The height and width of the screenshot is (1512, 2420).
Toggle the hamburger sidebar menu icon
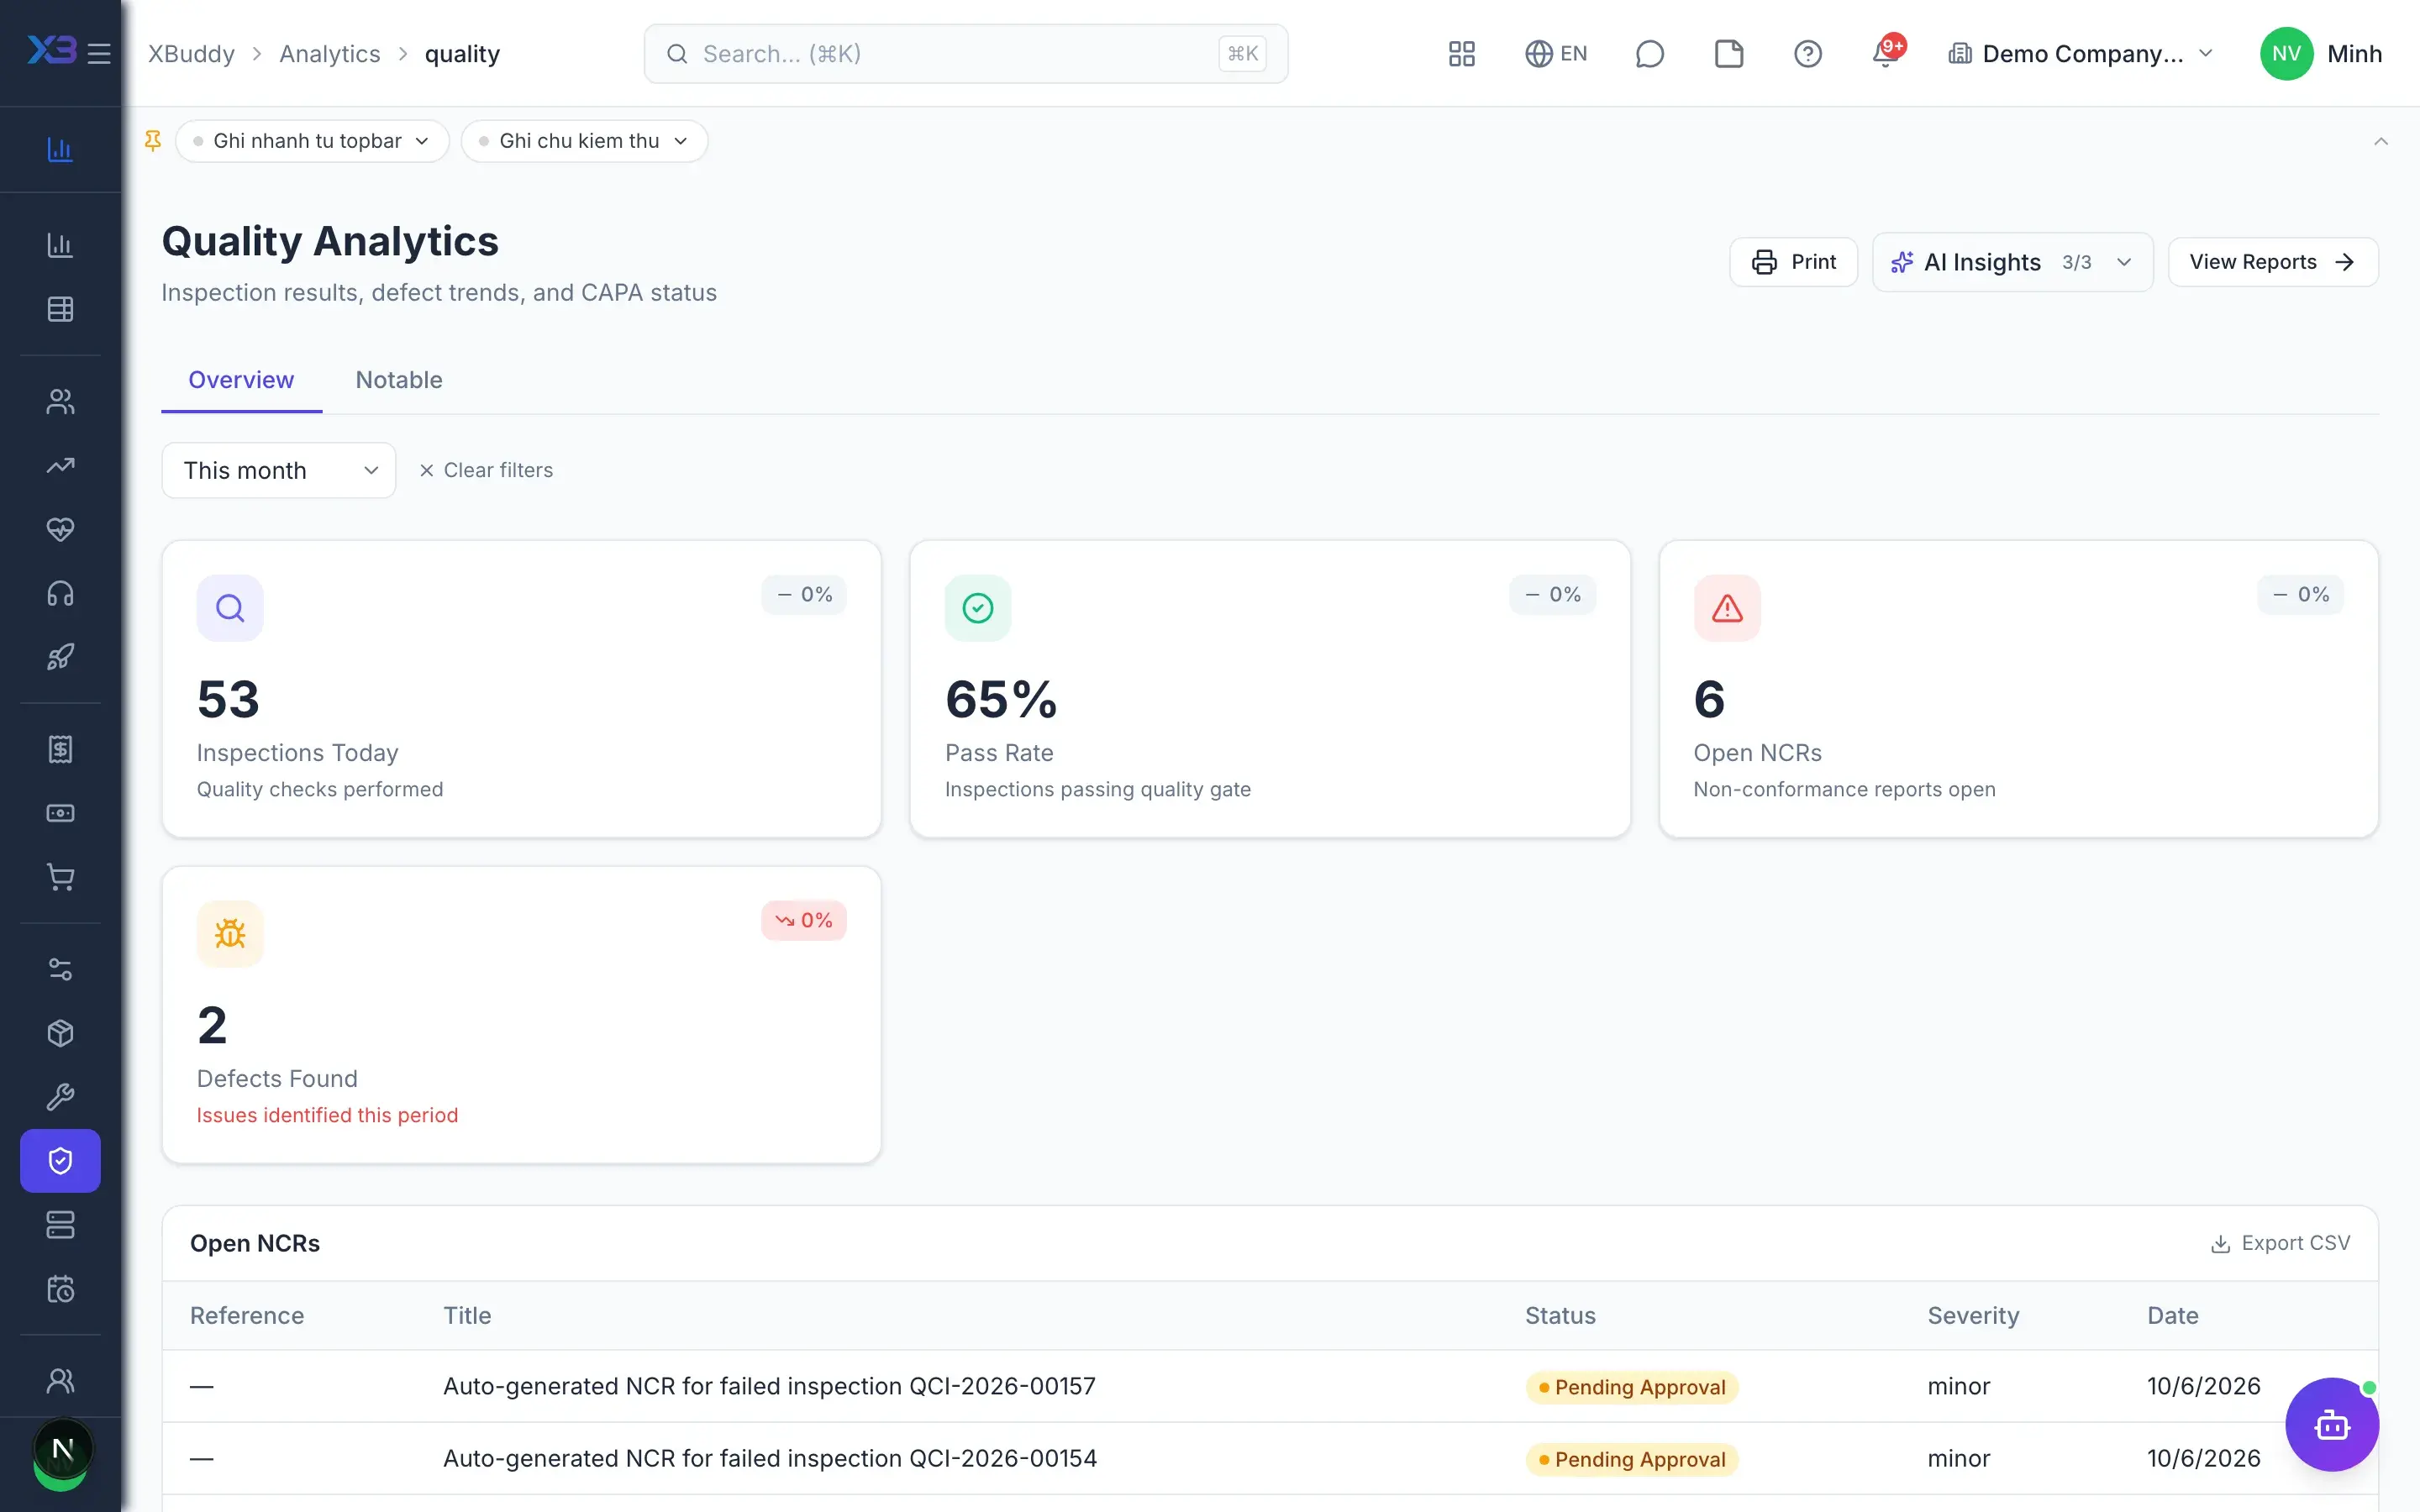pyautogui.click(x=99, y=54)
